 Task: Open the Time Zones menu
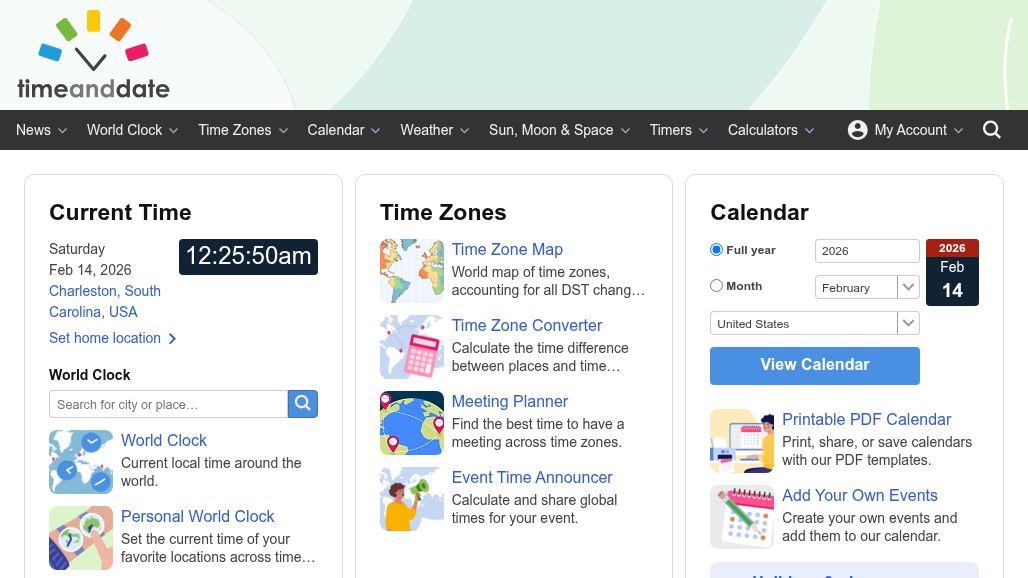243,130
